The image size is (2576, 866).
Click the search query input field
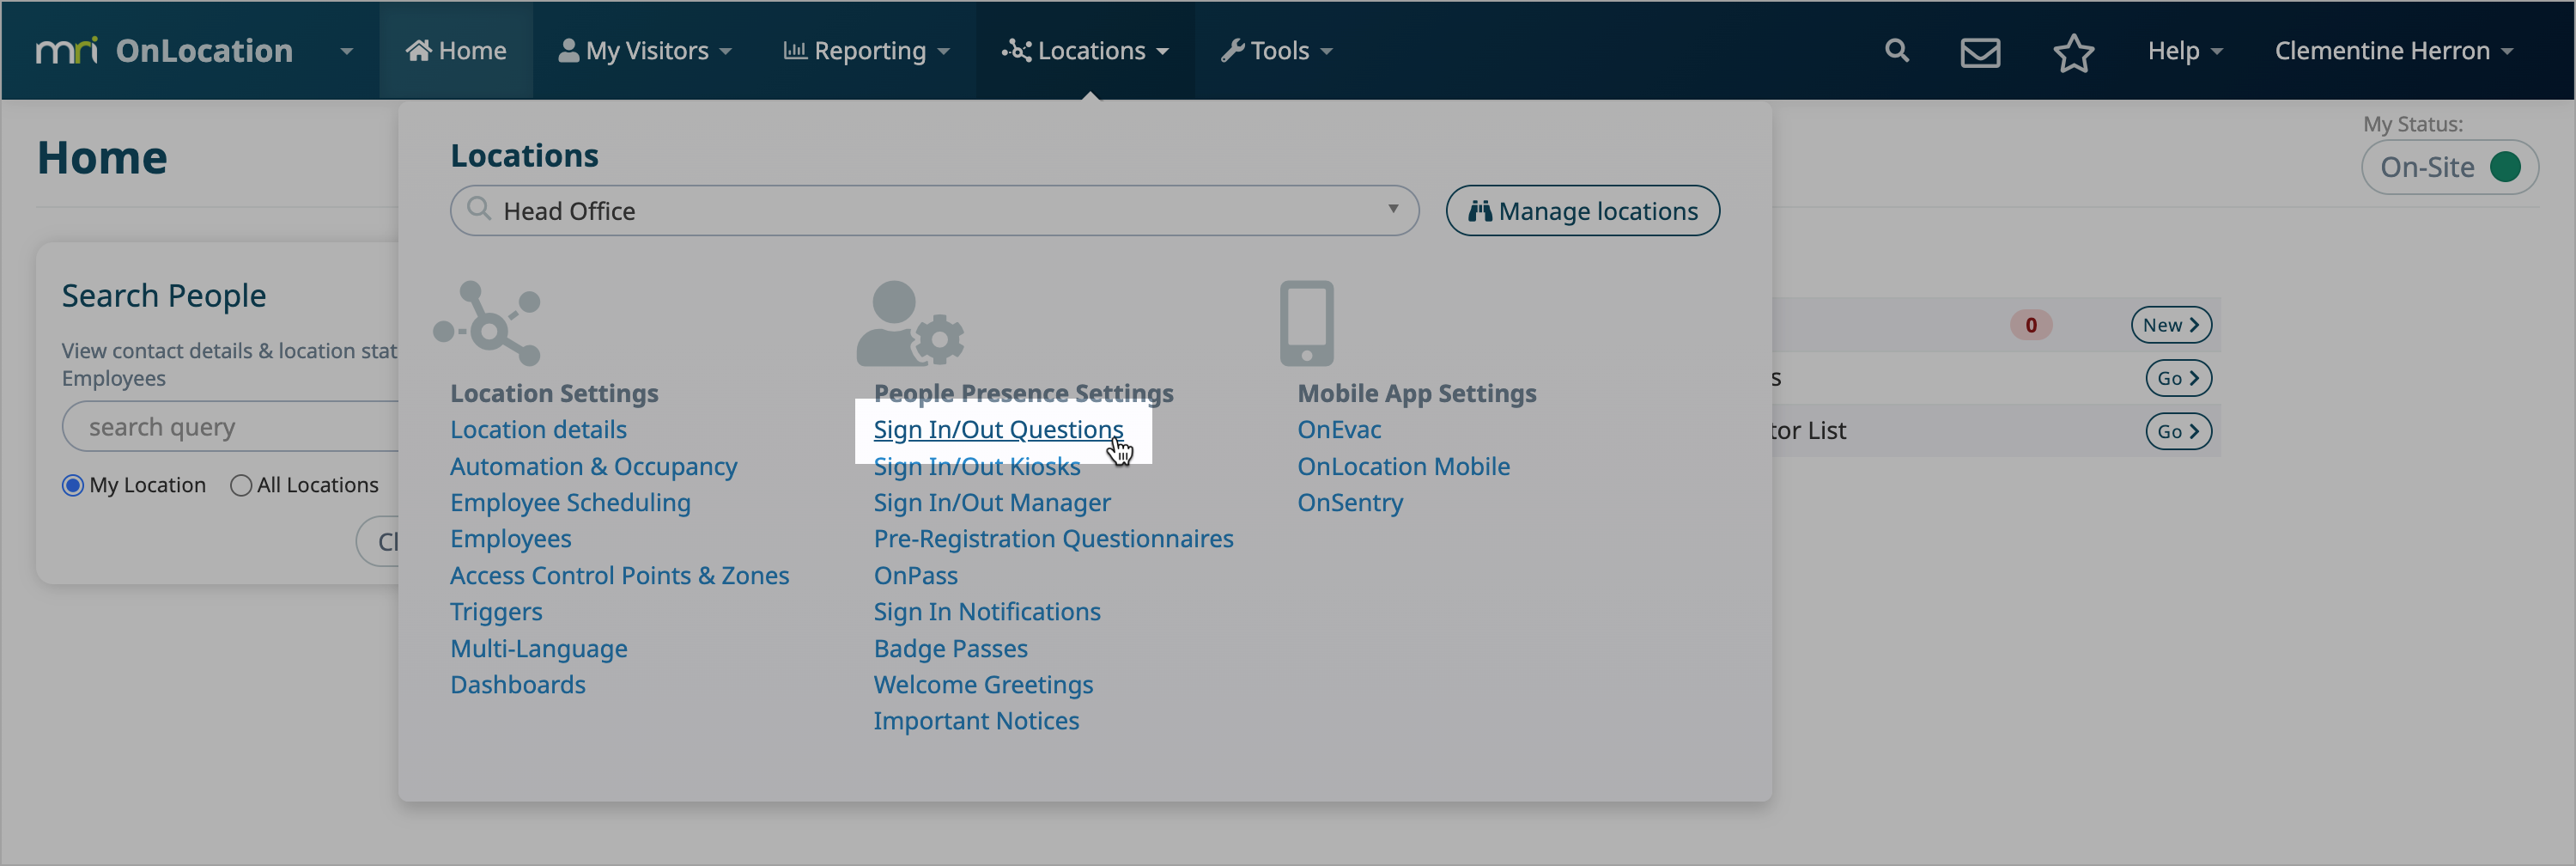click(x=231, y=427)
